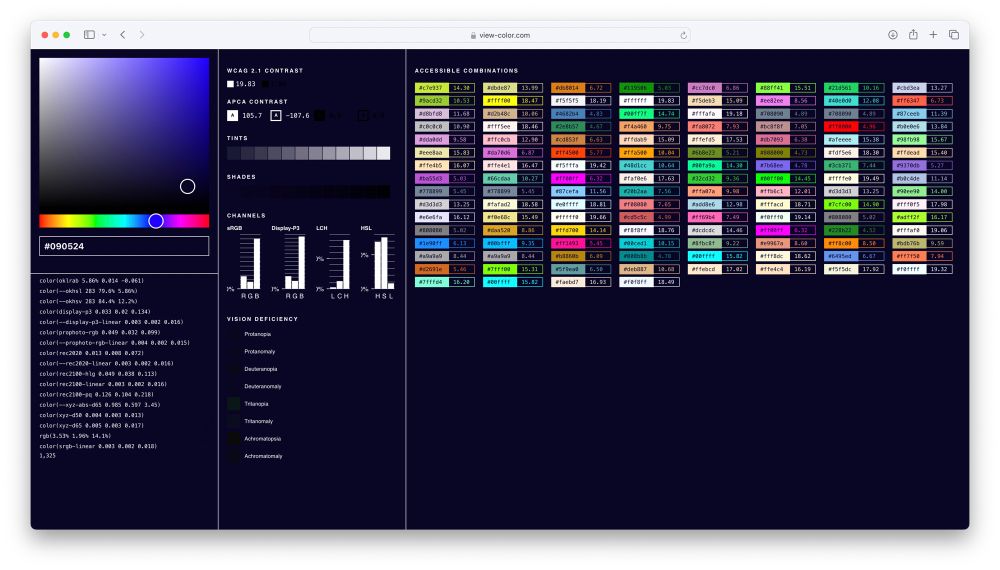This screenshot has height=570, width=1000.
Task: Click the saturation-brightness gradient picker area
Action: click(x=124, y=135)
